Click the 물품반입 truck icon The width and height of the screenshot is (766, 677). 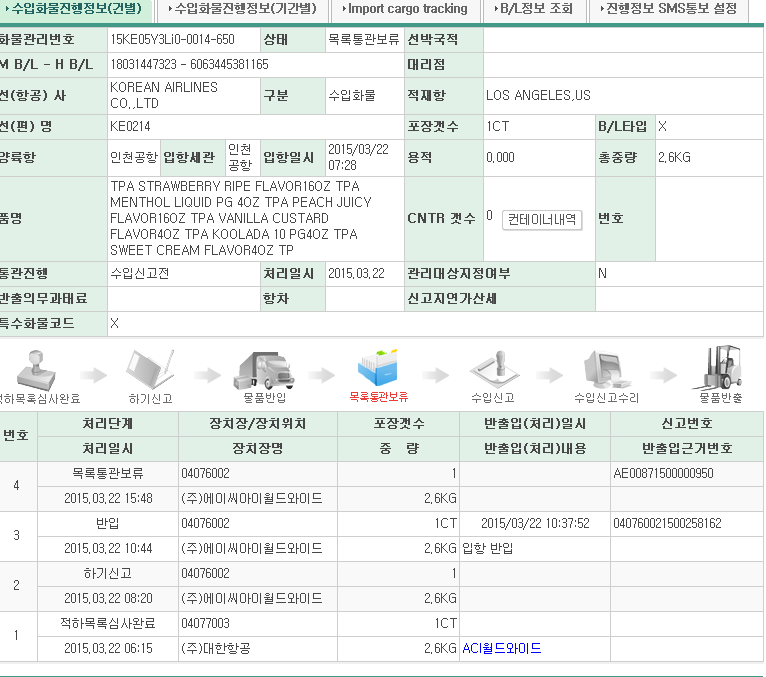264,370
